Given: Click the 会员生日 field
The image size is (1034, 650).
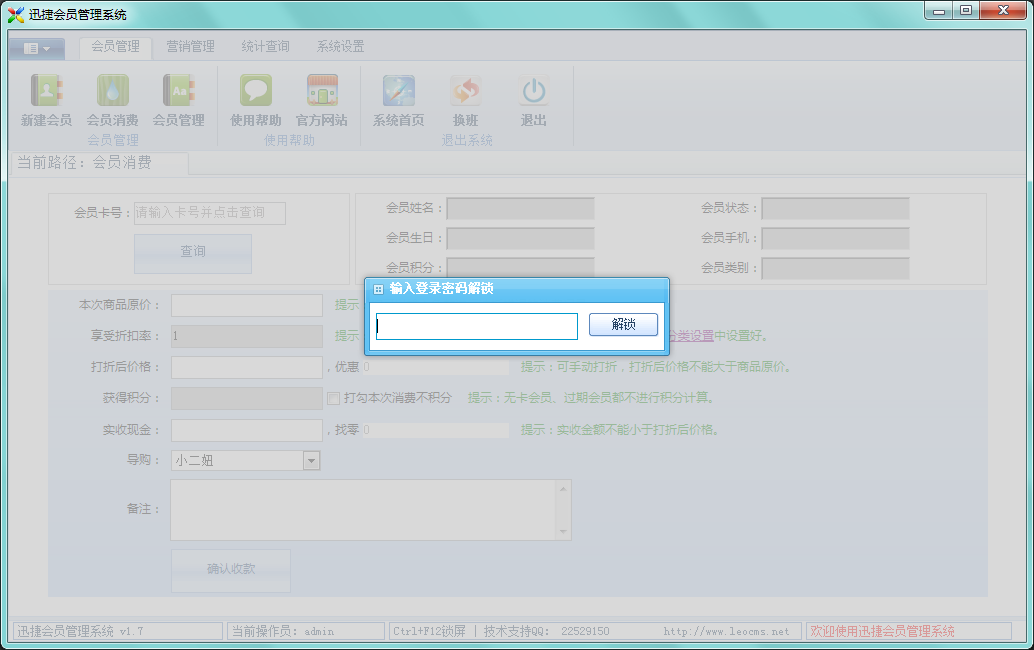Looking at the screenshot, I should point(520,239).
